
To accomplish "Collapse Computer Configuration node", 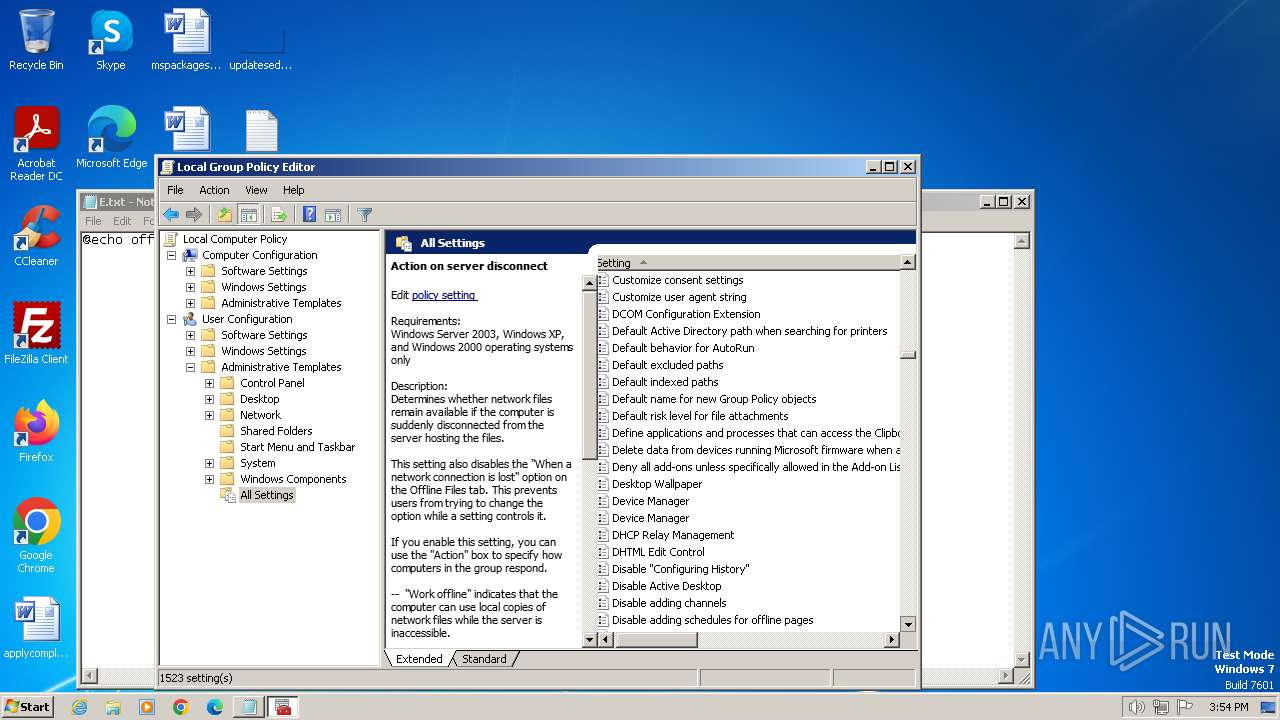I will coord(171,255).
